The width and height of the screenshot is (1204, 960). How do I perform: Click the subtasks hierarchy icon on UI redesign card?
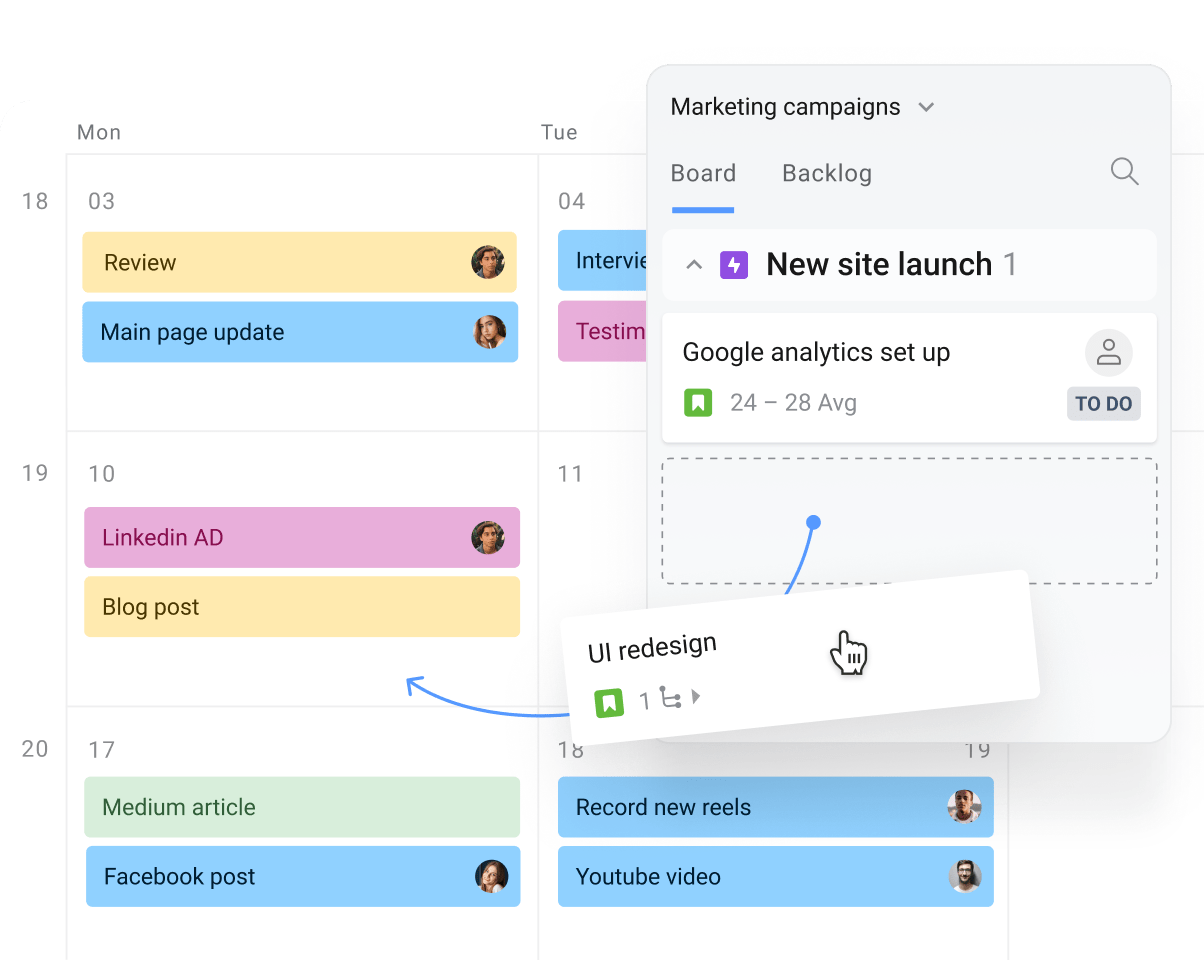[x=673, y=700]
